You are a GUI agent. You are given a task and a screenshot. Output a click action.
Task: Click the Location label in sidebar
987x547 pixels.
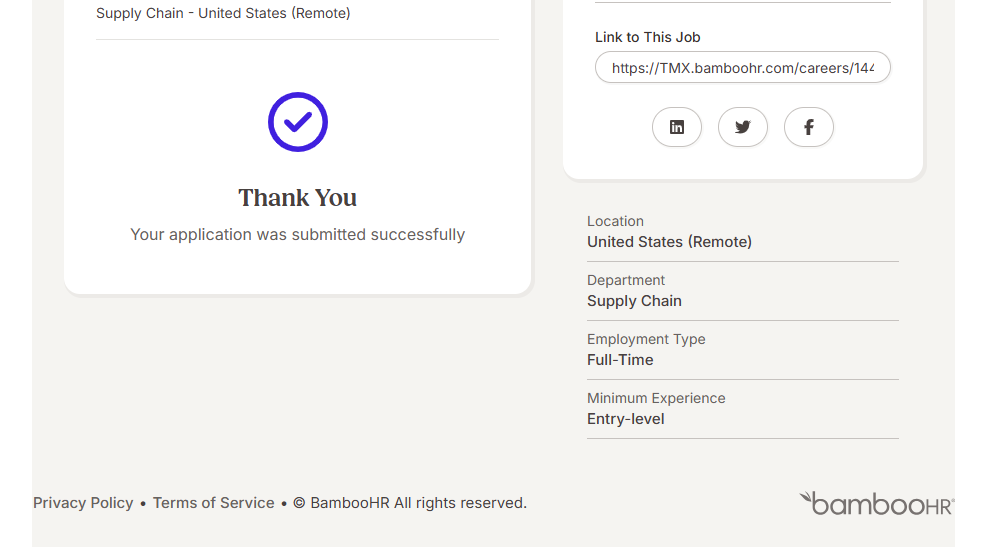(615, 221)
